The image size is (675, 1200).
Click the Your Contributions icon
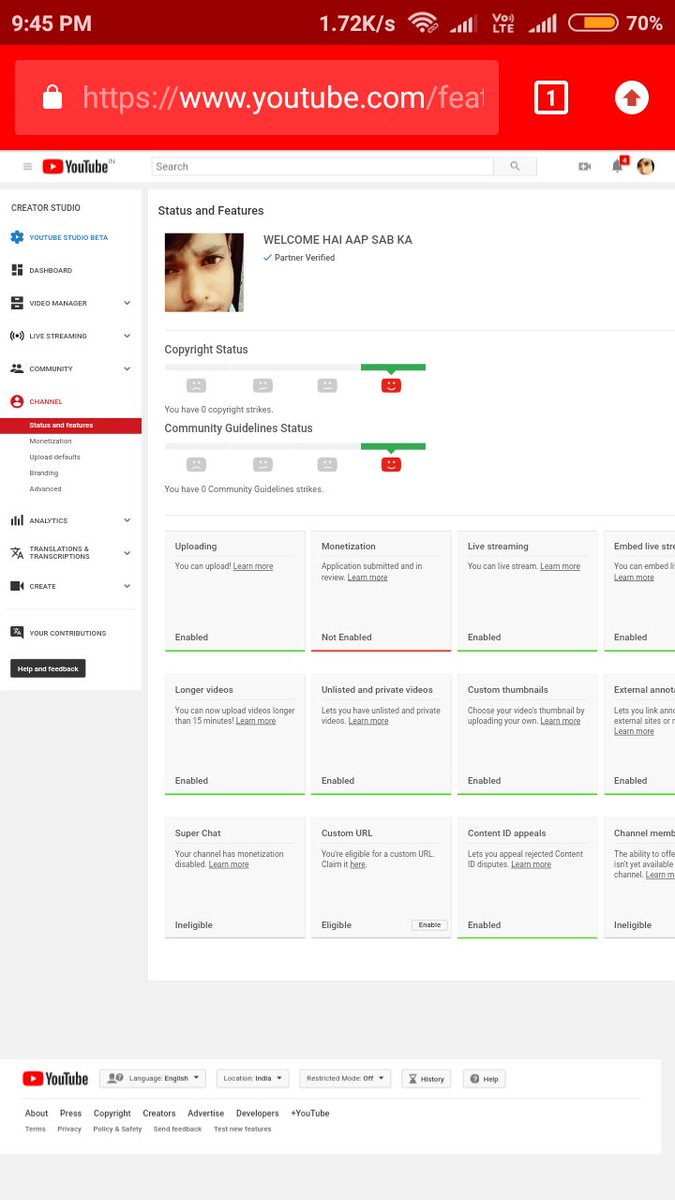pos(17,632)
